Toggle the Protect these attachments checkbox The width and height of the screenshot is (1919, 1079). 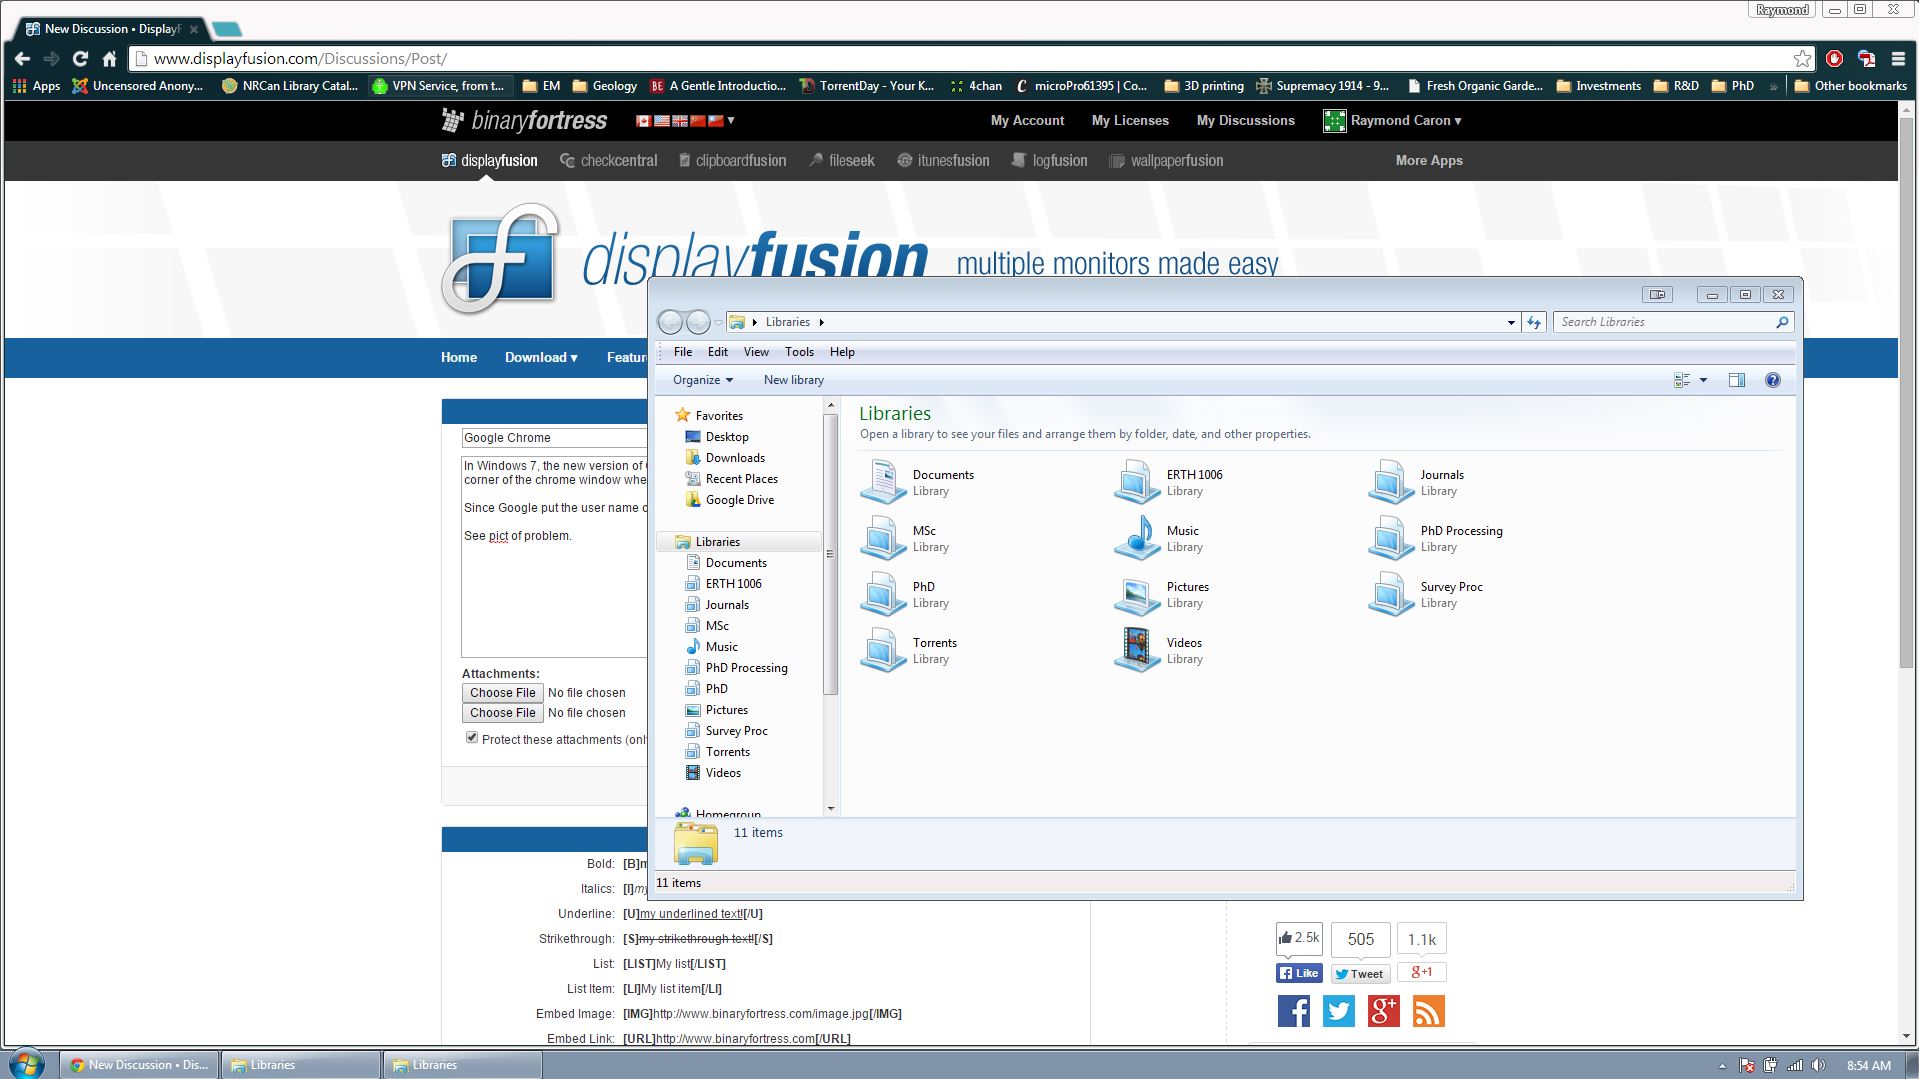pos(472,738)
